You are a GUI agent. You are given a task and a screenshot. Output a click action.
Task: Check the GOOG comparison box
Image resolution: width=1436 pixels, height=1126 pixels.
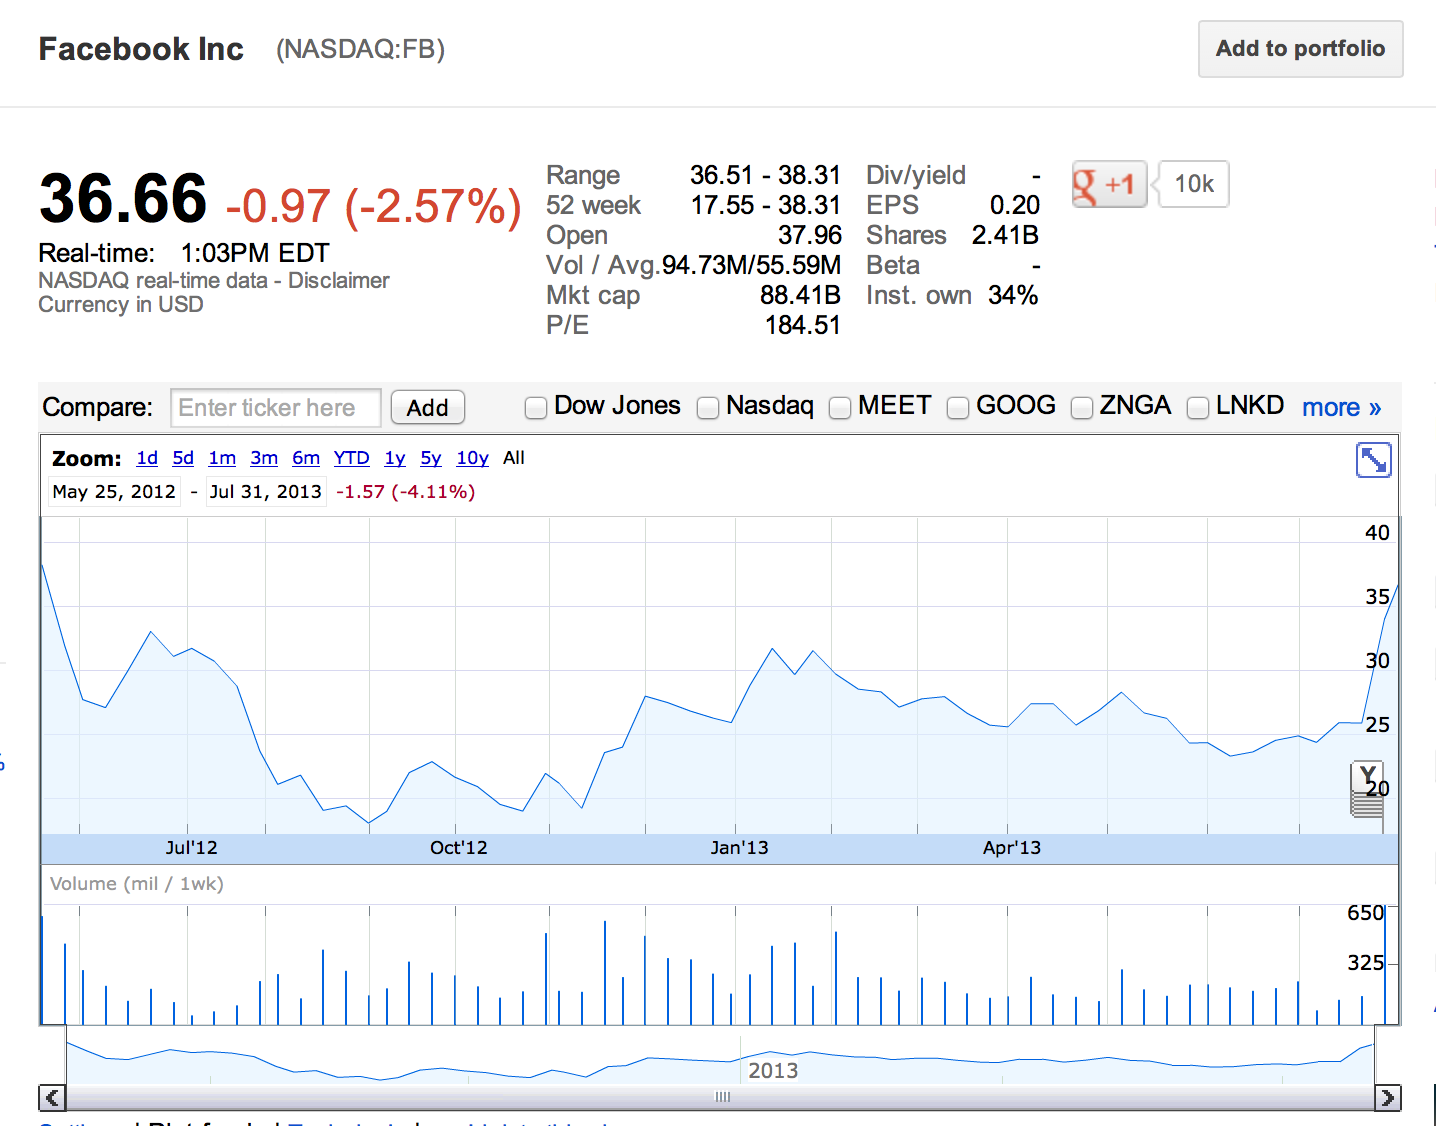(958, 408)
